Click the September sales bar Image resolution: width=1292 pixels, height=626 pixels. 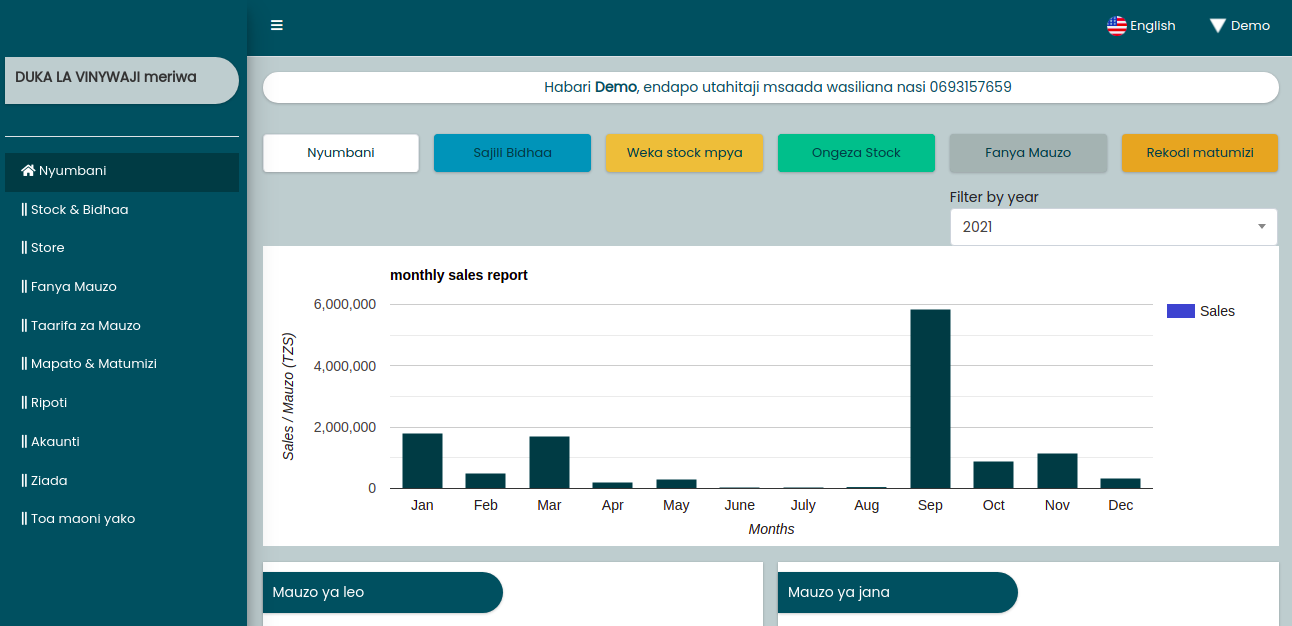(x=930, y=398)
